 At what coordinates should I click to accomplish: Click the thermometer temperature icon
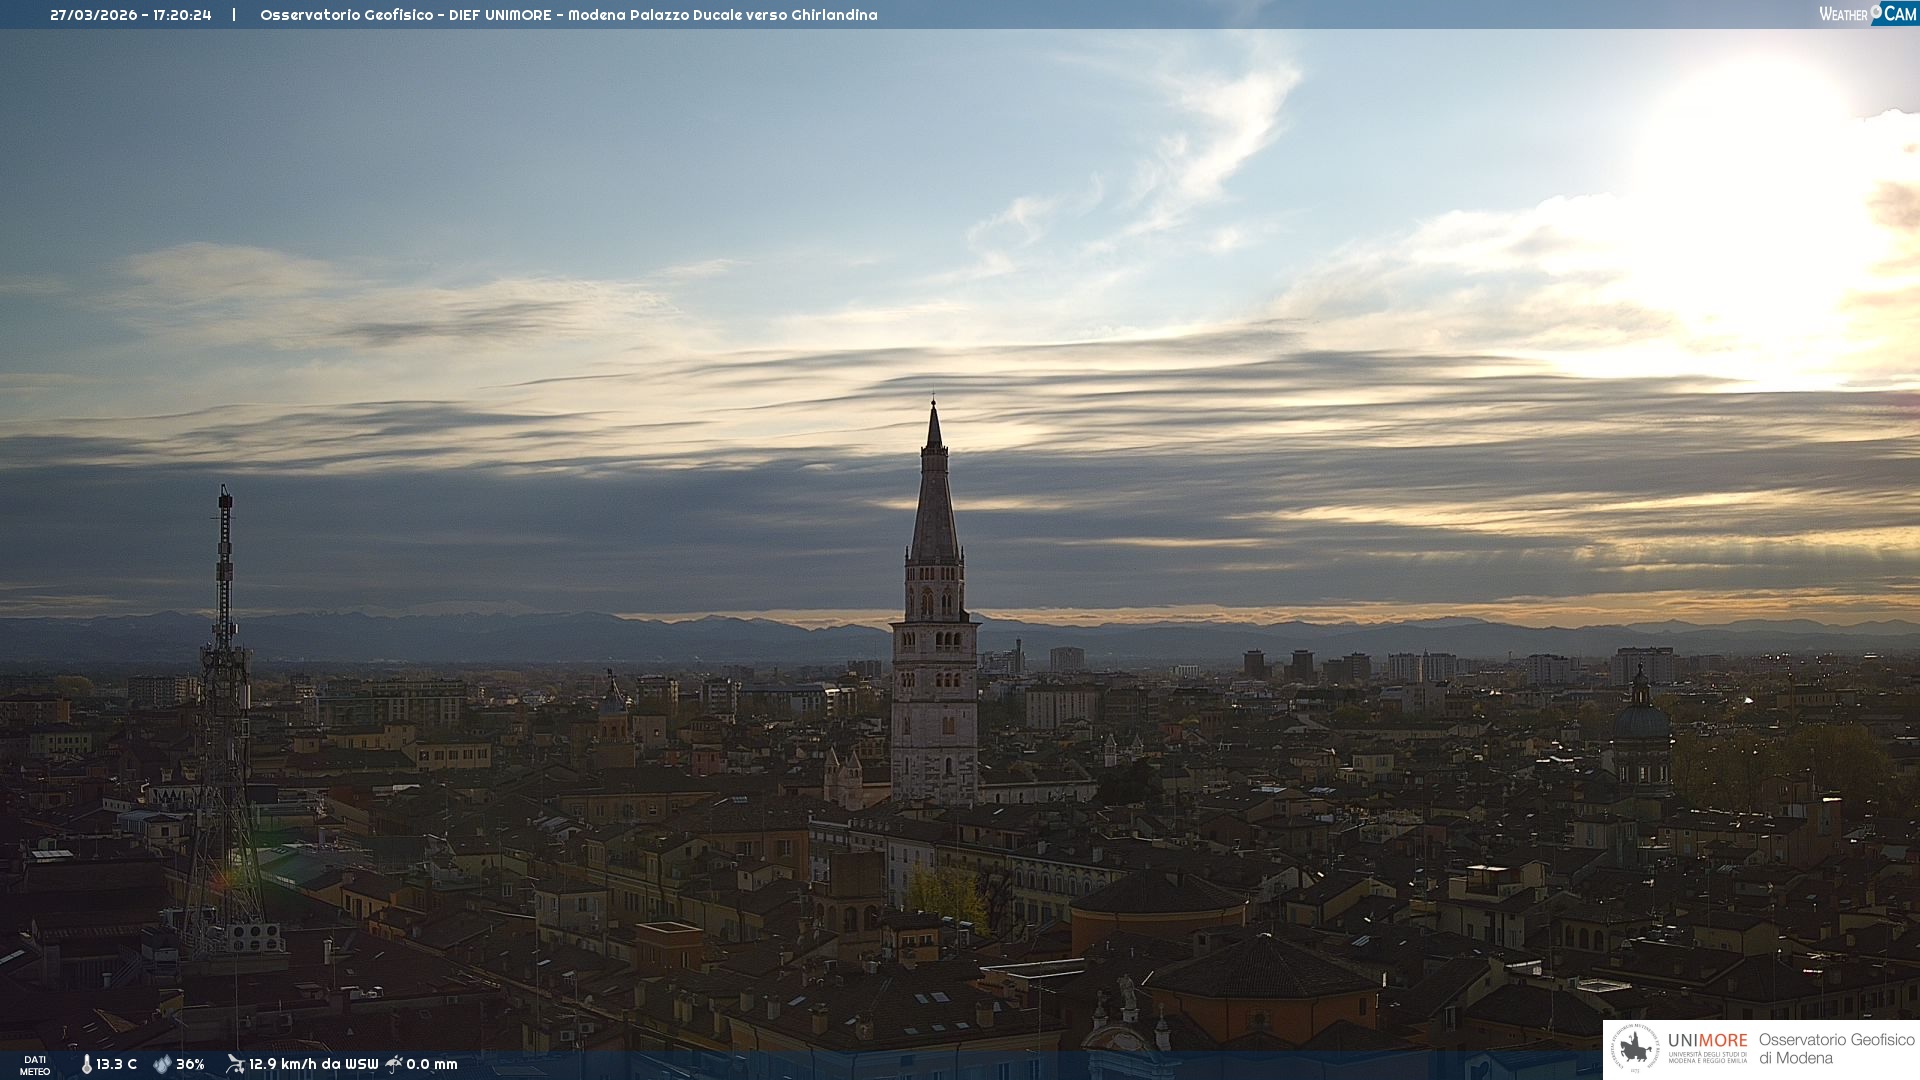pyautogui.click(x=86, y=1064)
